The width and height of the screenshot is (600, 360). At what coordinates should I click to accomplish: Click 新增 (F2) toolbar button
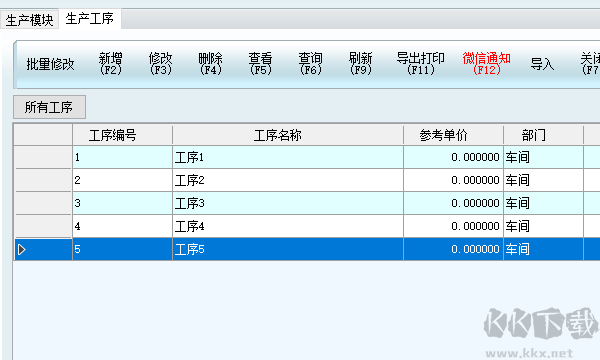tap(111, 64)
